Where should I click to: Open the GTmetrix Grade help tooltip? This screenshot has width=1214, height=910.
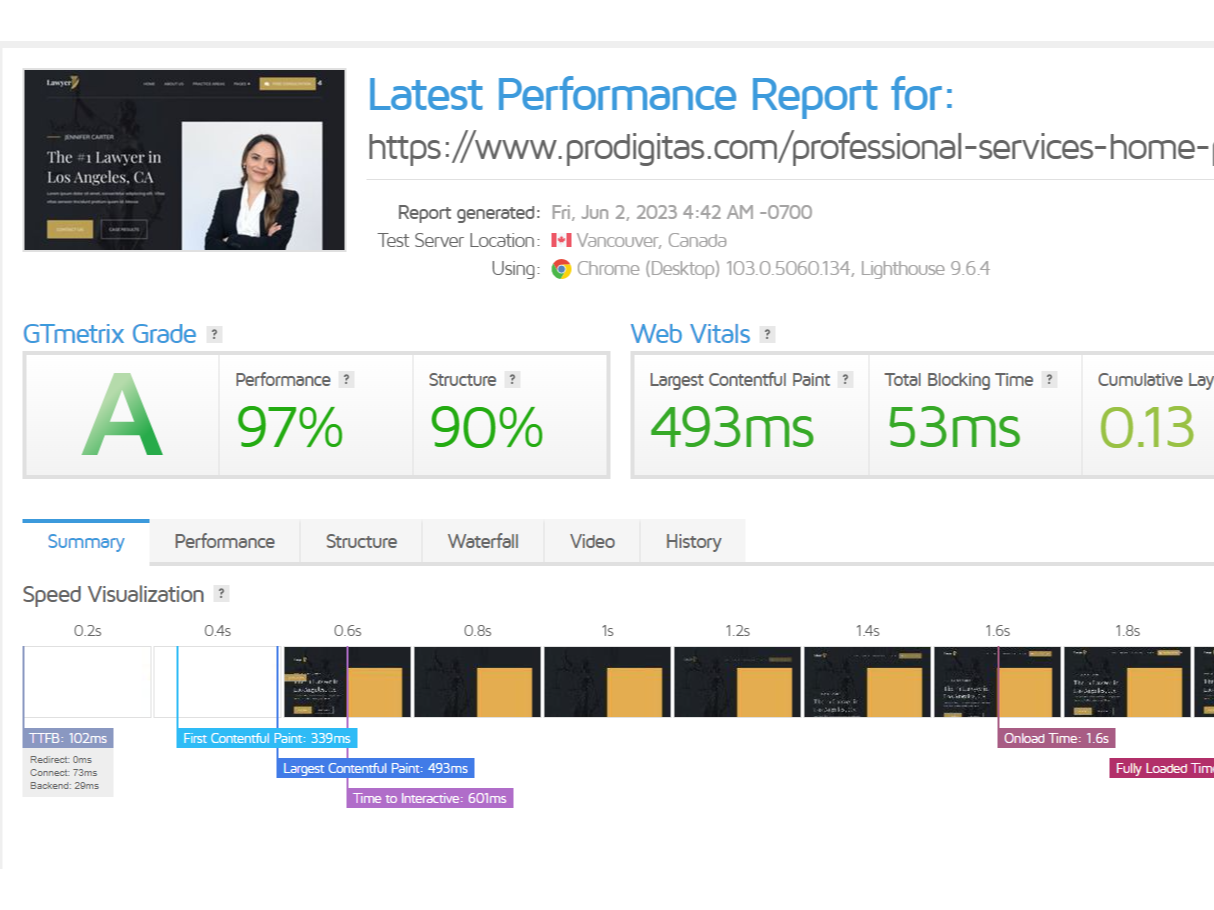click(215, 334)
